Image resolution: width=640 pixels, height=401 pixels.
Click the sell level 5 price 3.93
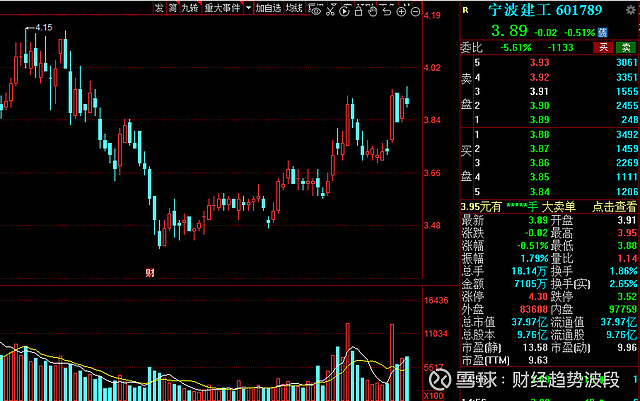point(540,62)
